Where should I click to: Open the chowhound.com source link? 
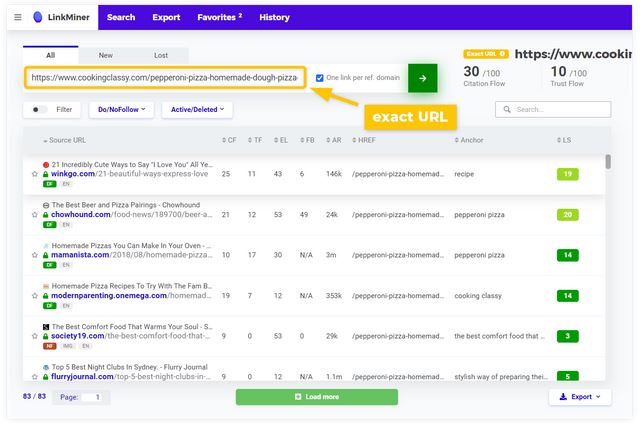coord(131,214)
